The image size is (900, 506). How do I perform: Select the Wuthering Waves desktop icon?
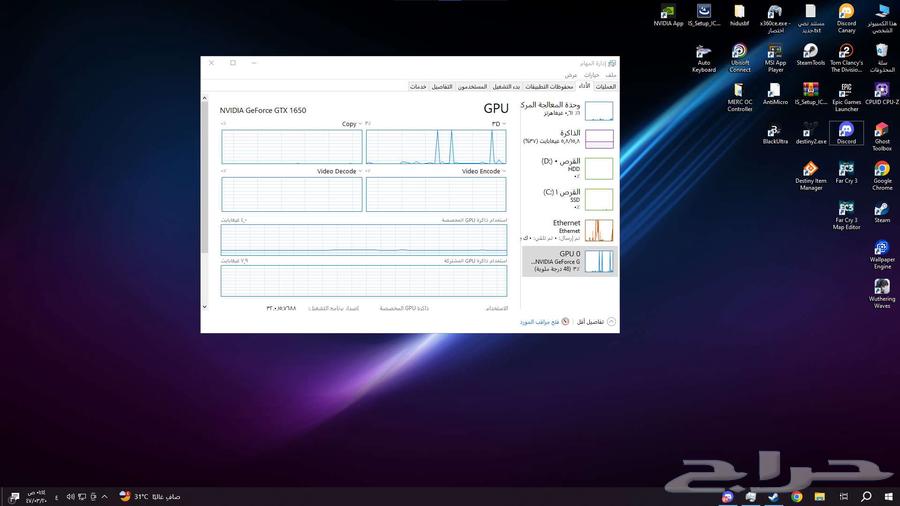click(882, 294)
